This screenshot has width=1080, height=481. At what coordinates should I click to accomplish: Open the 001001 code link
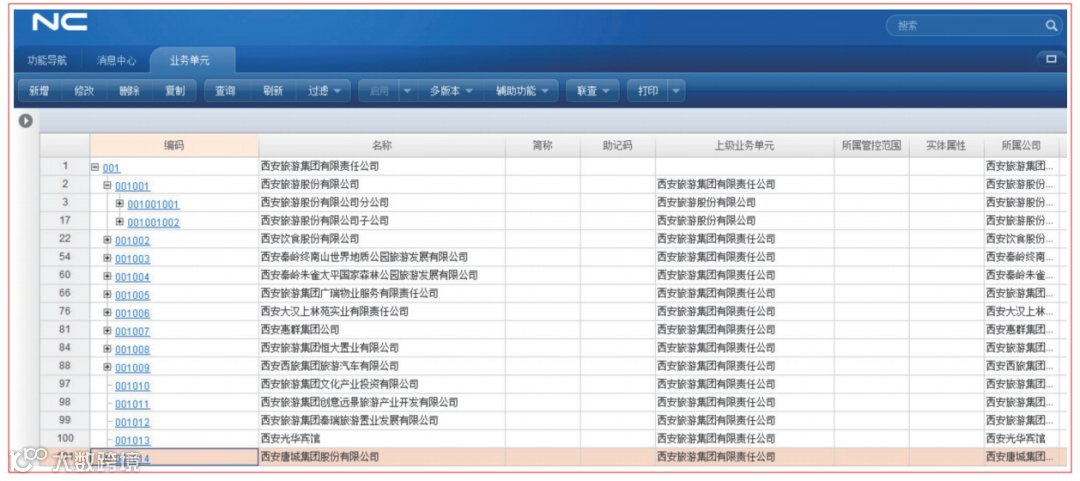(132, 186)
